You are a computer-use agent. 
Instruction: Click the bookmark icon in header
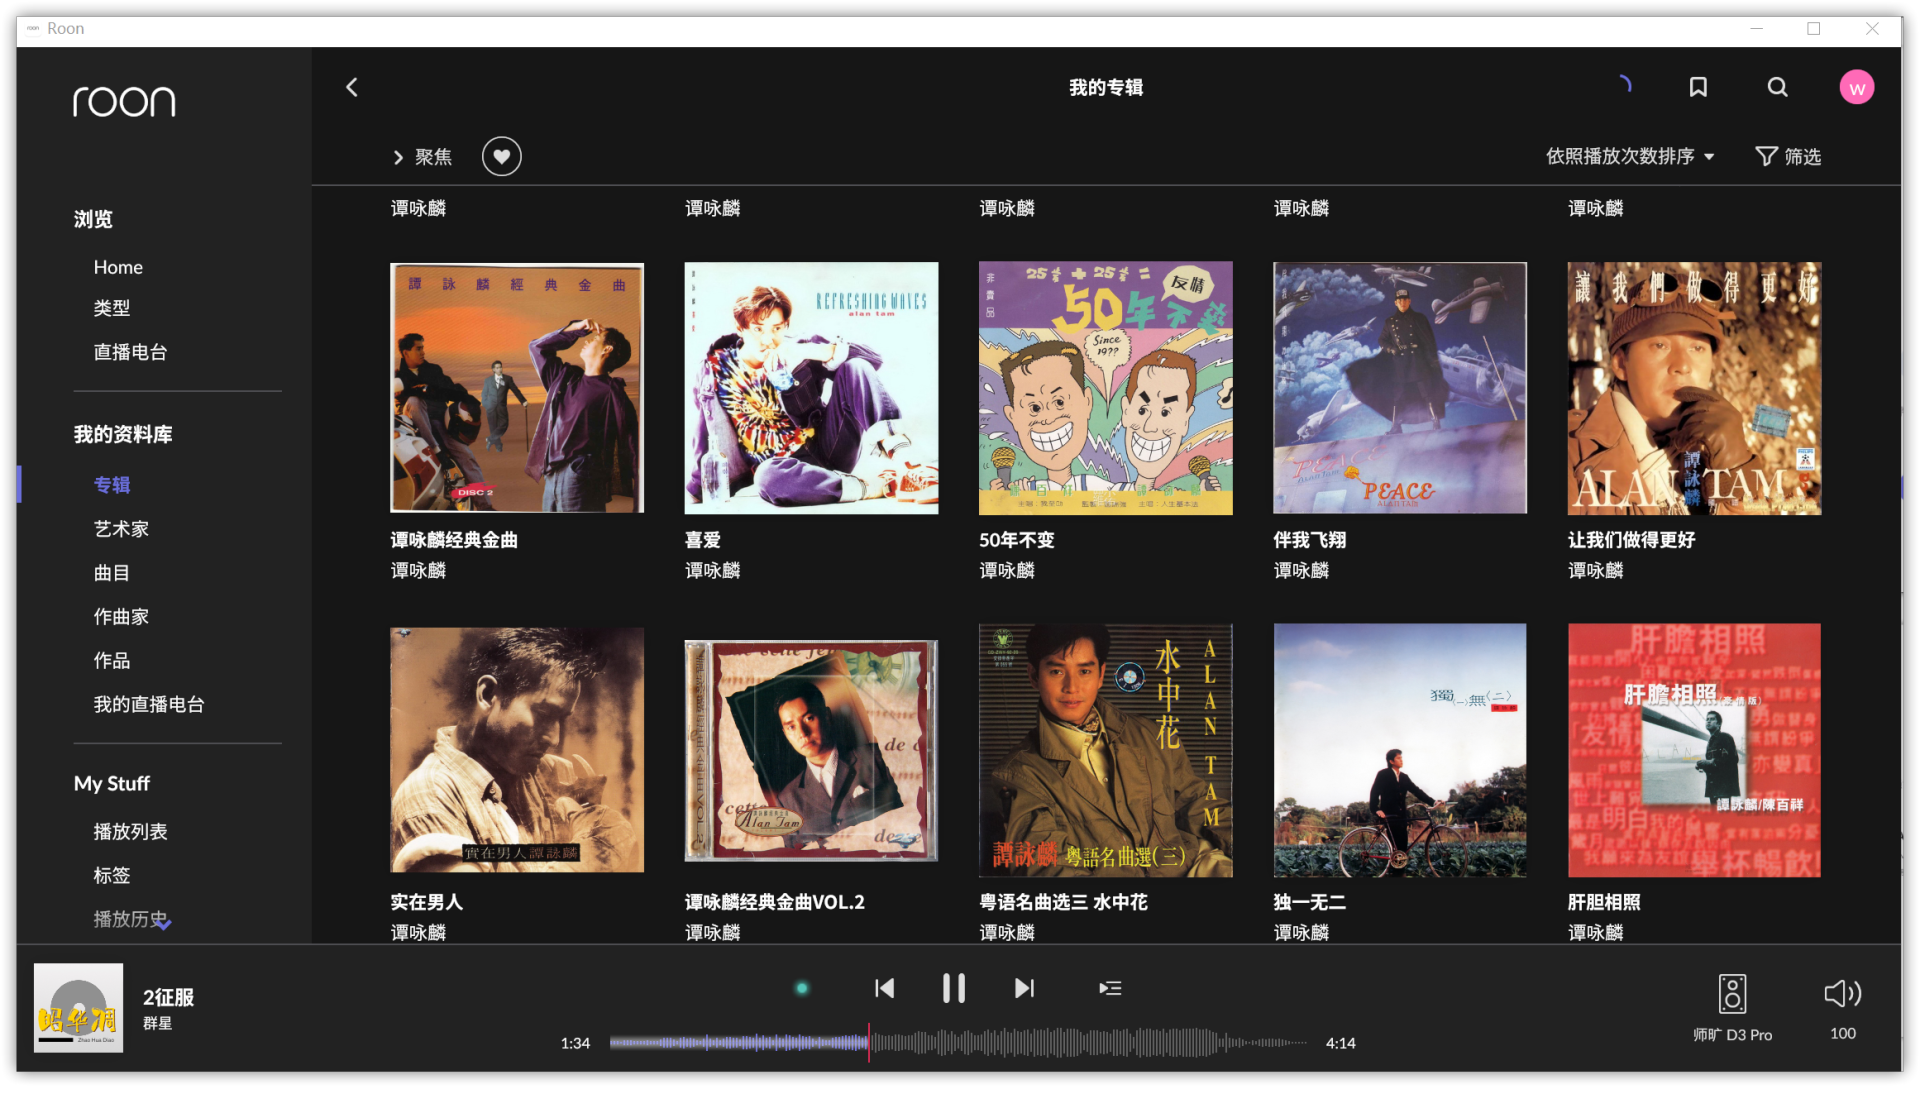click(1697, 87)
